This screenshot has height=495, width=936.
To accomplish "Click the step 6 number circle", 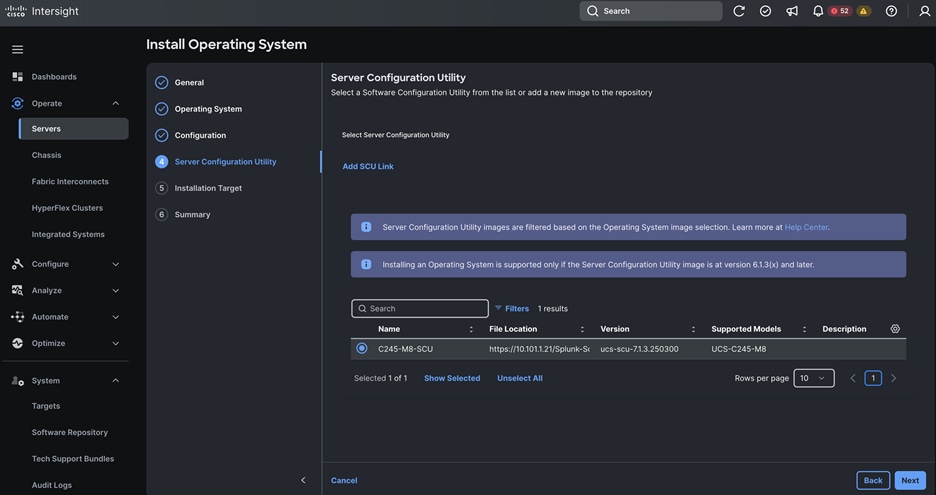I will [161, 214].
